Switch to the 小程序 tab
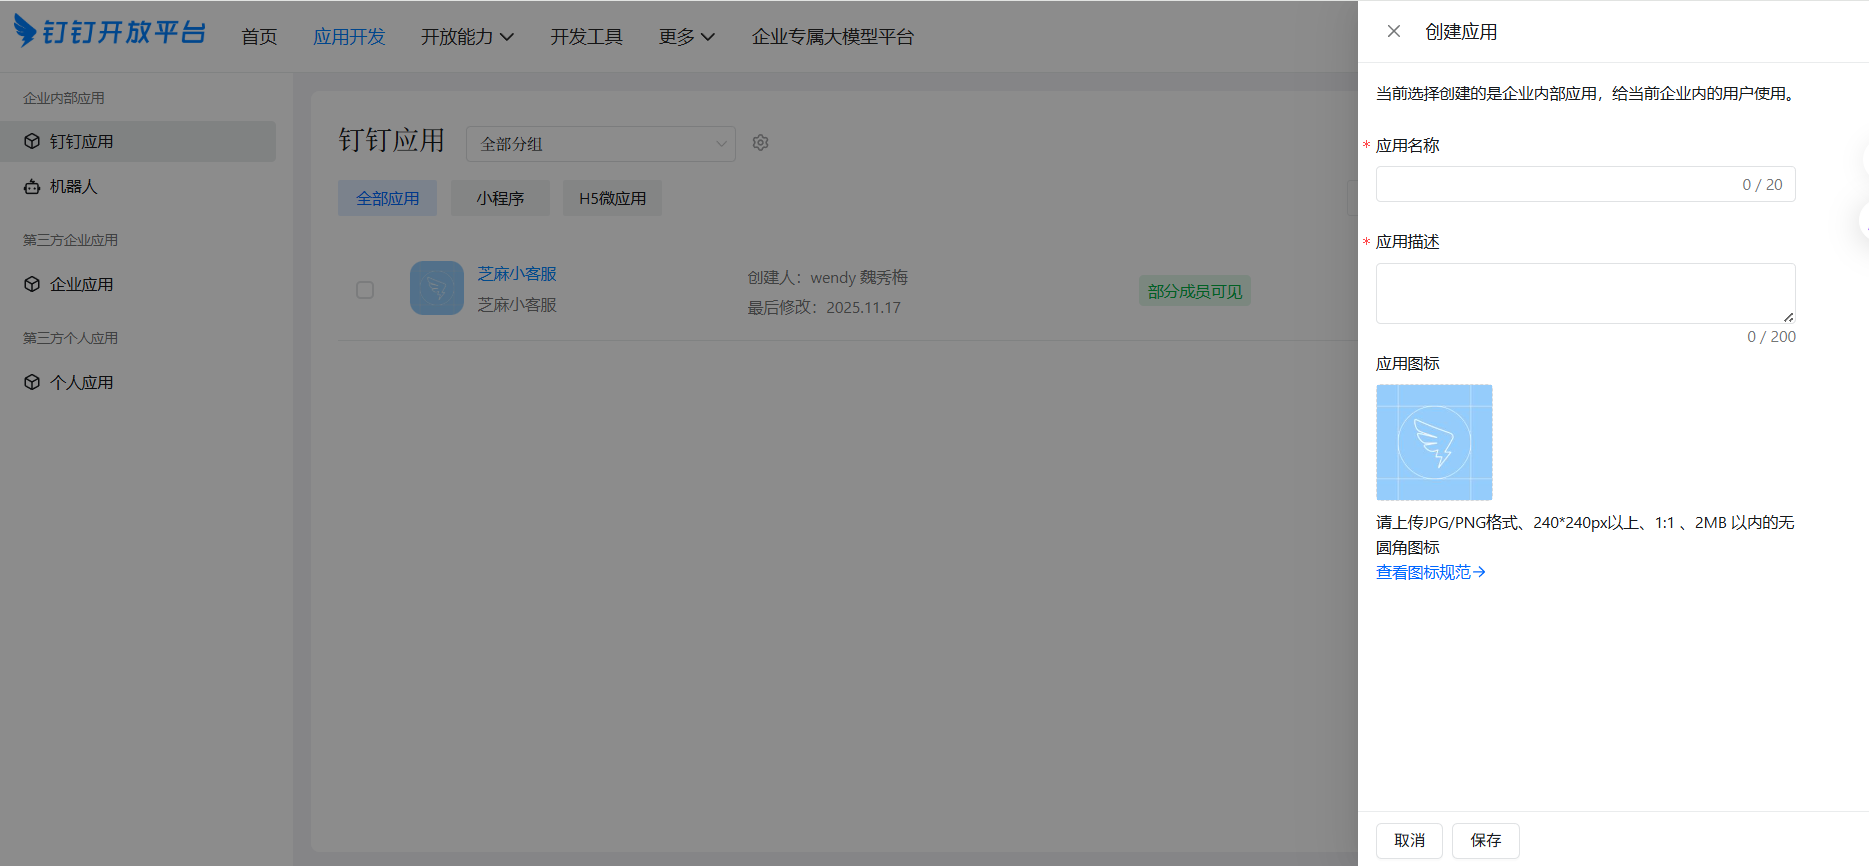The width and height of the screenshot is (1869, 866). pyautogui.click(x=500, y=198)
